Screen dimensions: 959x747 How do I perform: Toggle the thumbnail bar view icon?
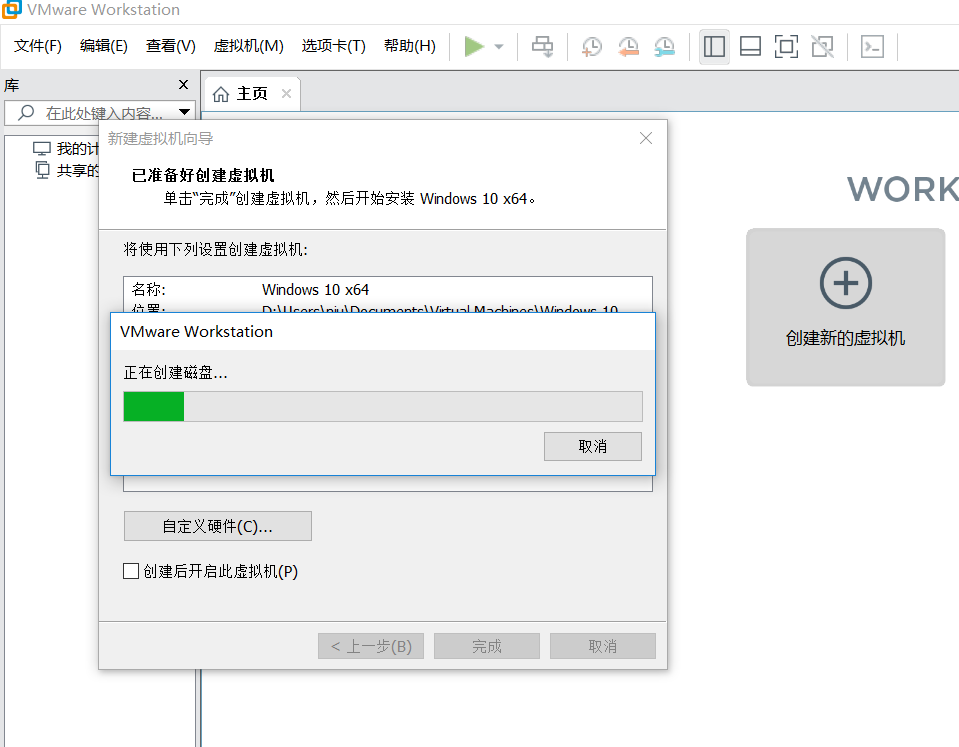750,46
